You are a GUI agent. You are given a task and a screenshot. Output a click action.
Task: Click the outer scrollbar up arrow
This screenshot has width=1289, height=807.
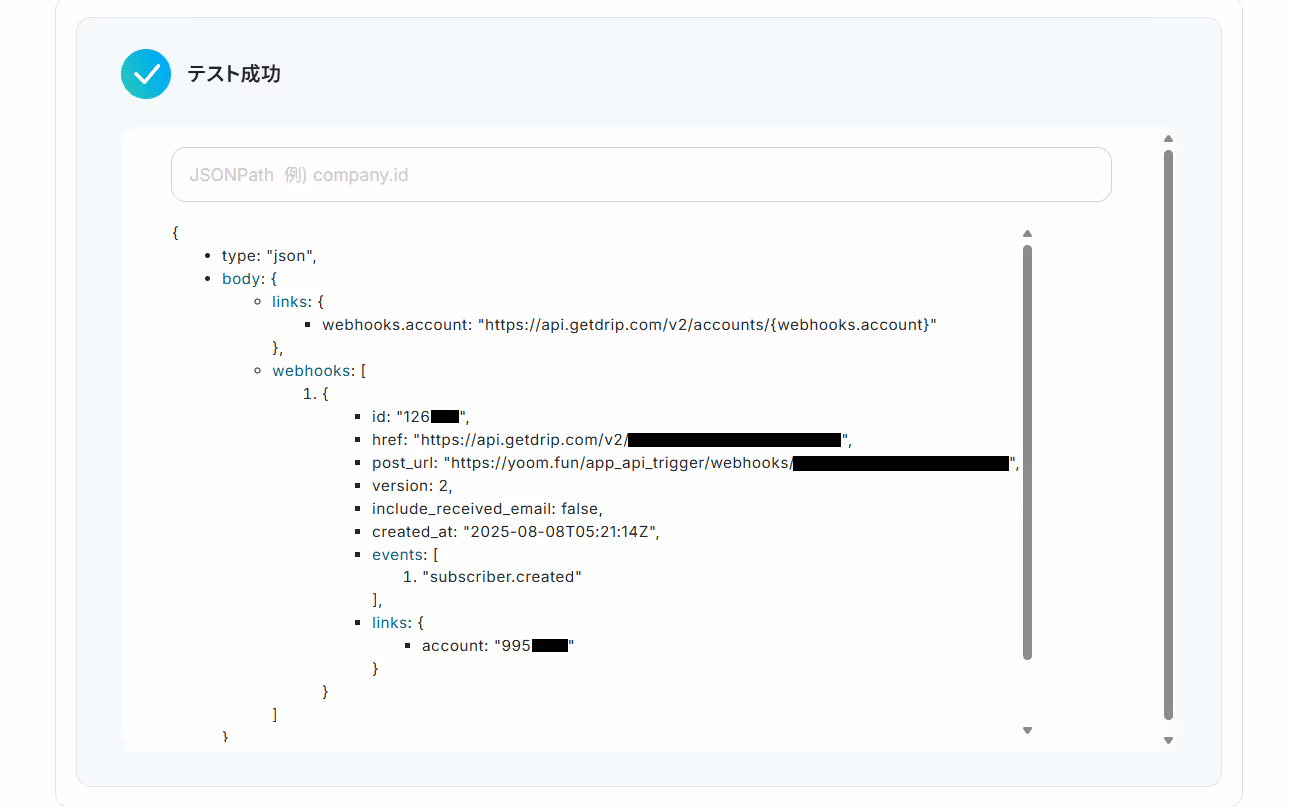(1168, 139)
